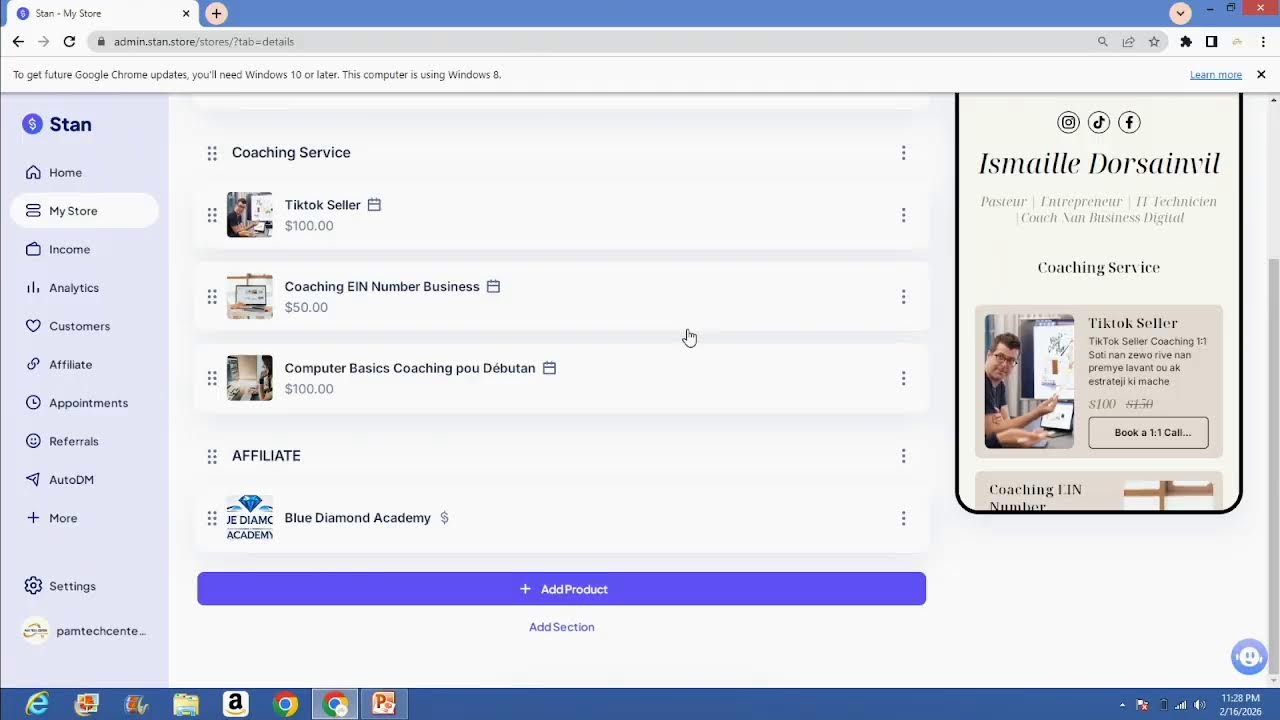
Task: Click Facebook icon in store preview
Action: (1129, 122)
